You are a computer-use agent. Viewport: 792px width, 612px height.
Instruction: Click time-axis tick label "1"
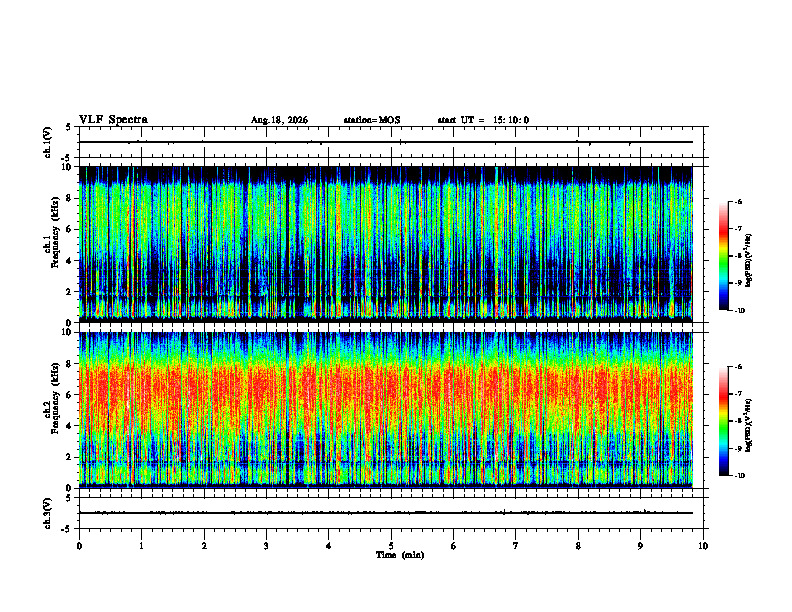pyautogui.click(x=142, y=546)
